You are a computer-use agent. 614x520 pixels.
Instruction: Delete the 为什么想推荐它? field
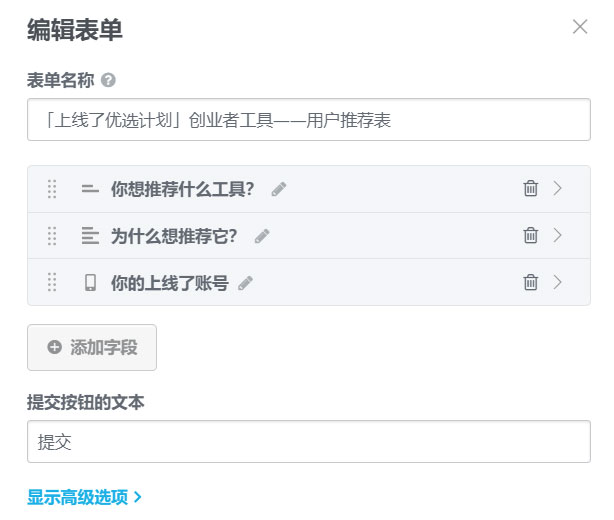click(x=531, y=235)
